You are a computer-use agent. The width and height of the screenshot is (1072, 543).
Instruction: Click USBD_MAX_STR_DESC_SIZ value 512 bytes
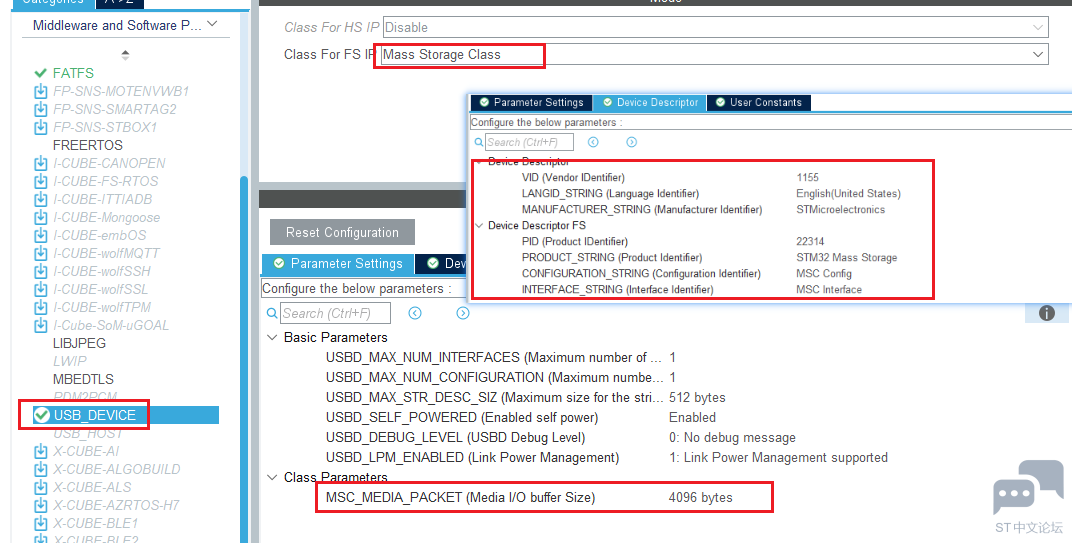697,398
